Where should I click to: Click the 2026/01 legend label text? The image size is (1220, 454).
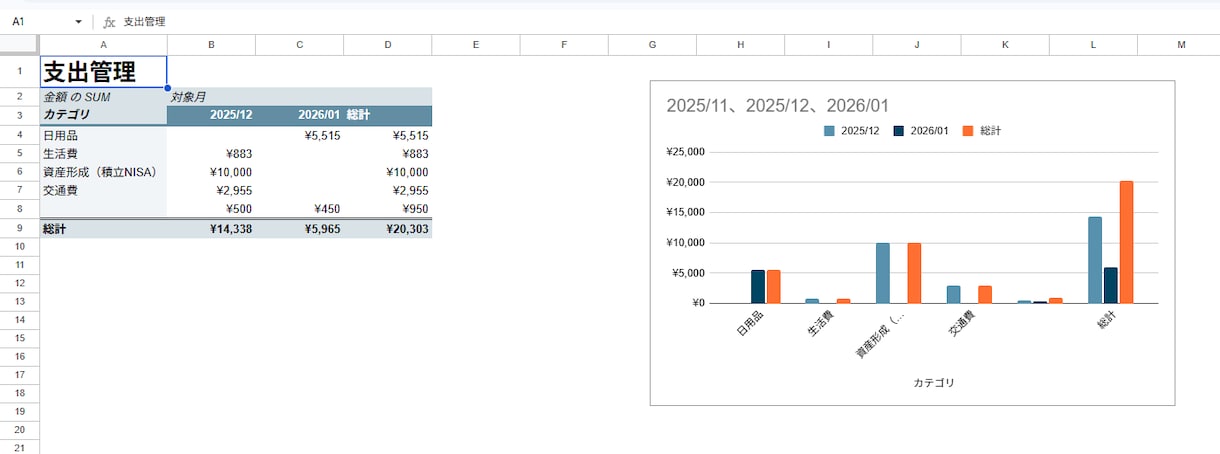point(930,131)
